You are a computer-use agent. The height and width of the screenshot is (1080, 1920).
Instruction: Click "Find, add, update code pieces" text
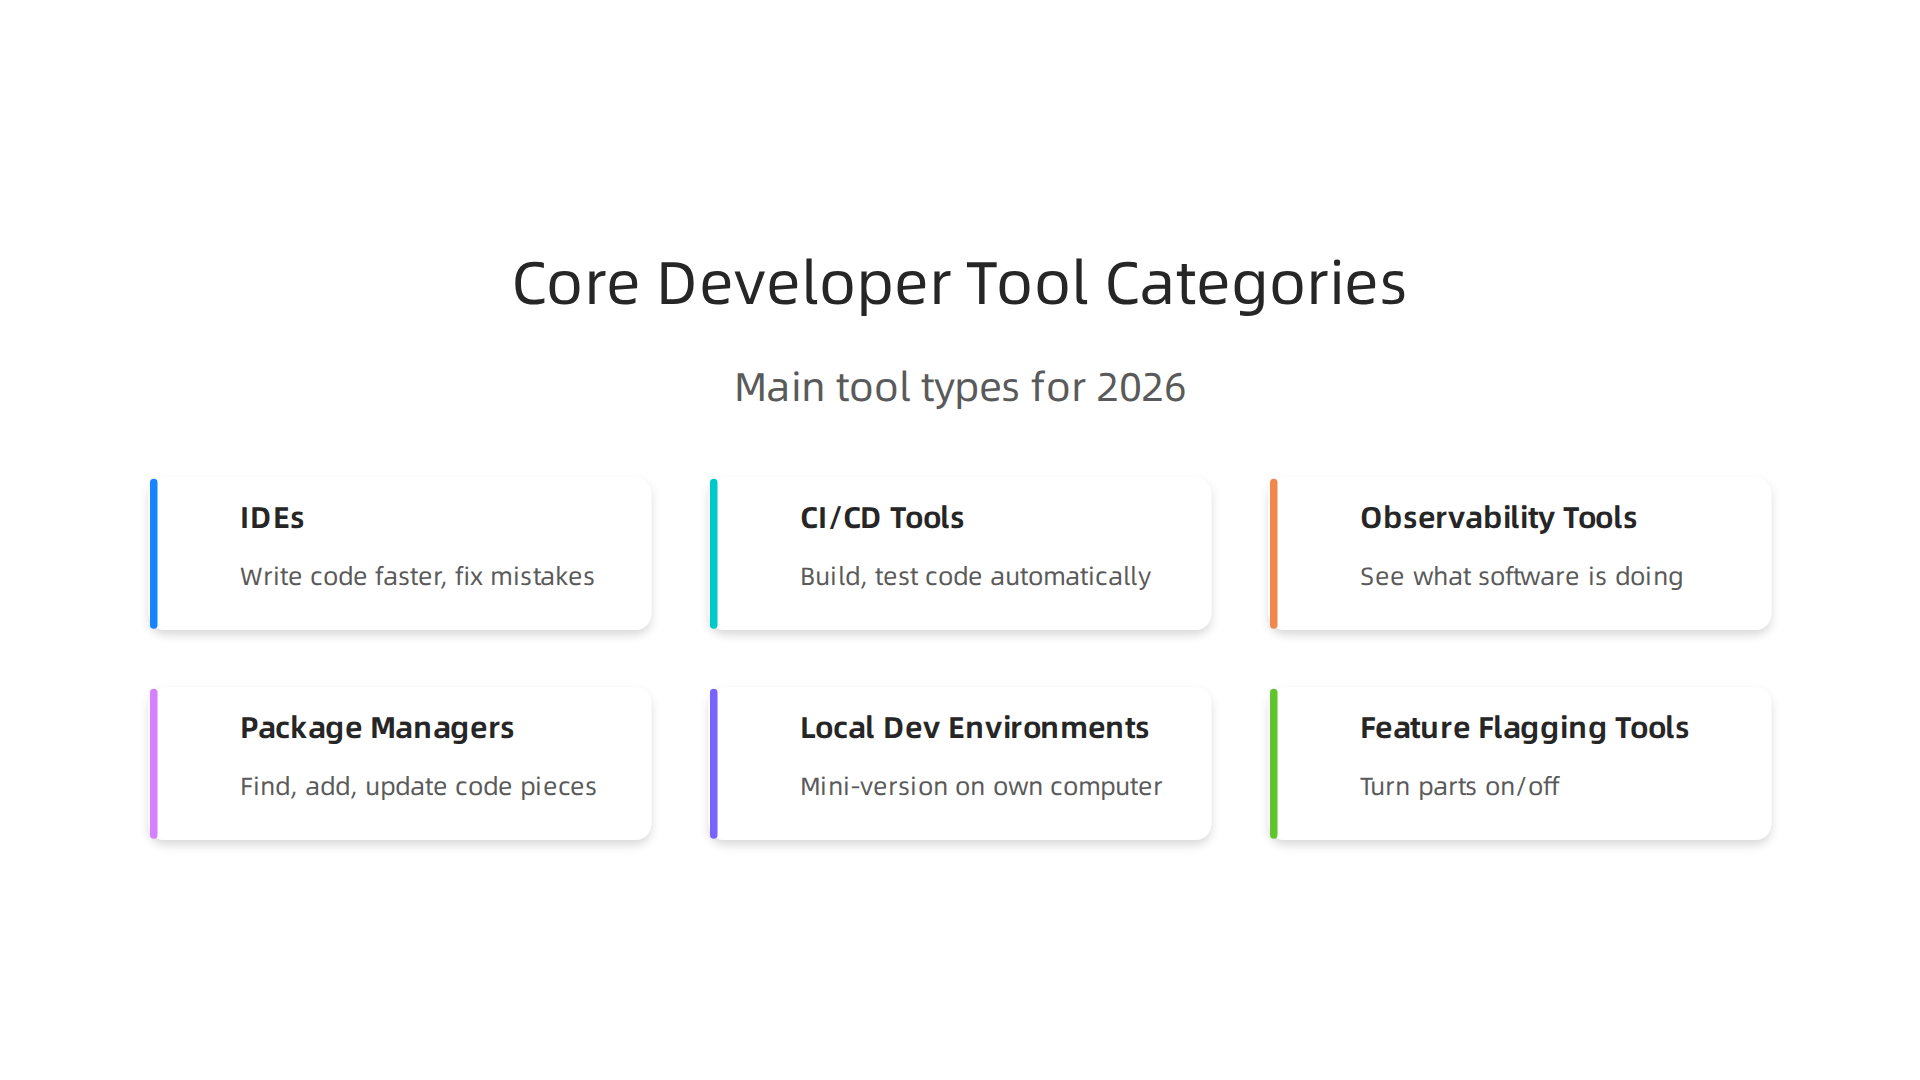418,787
